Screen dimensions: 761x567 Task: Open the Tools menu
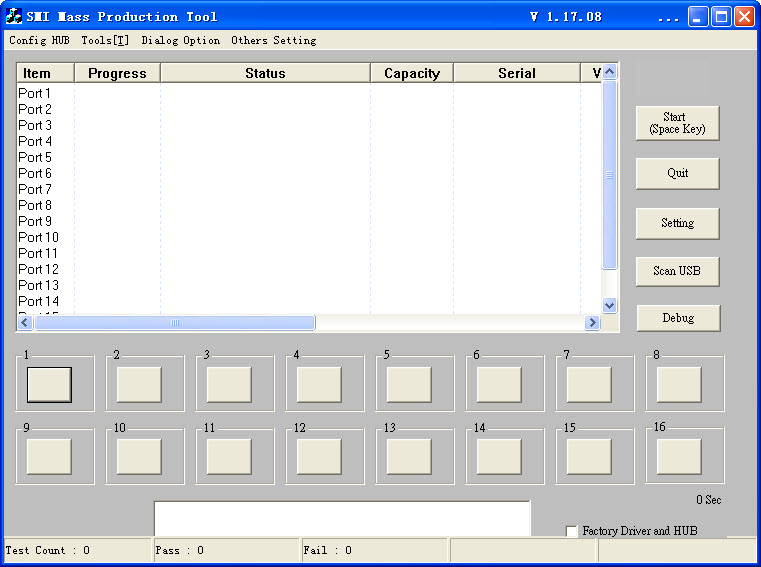pos(105,41)
